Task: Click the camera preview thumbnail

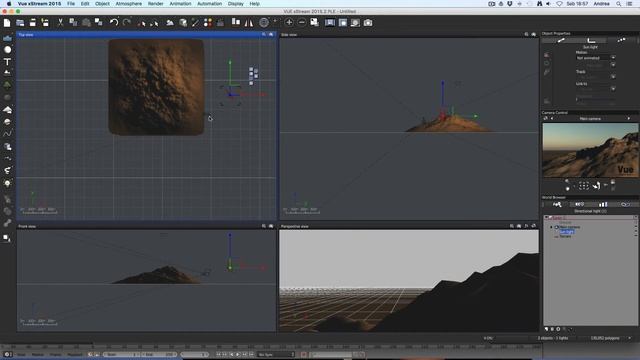Action: pos(590,150)
